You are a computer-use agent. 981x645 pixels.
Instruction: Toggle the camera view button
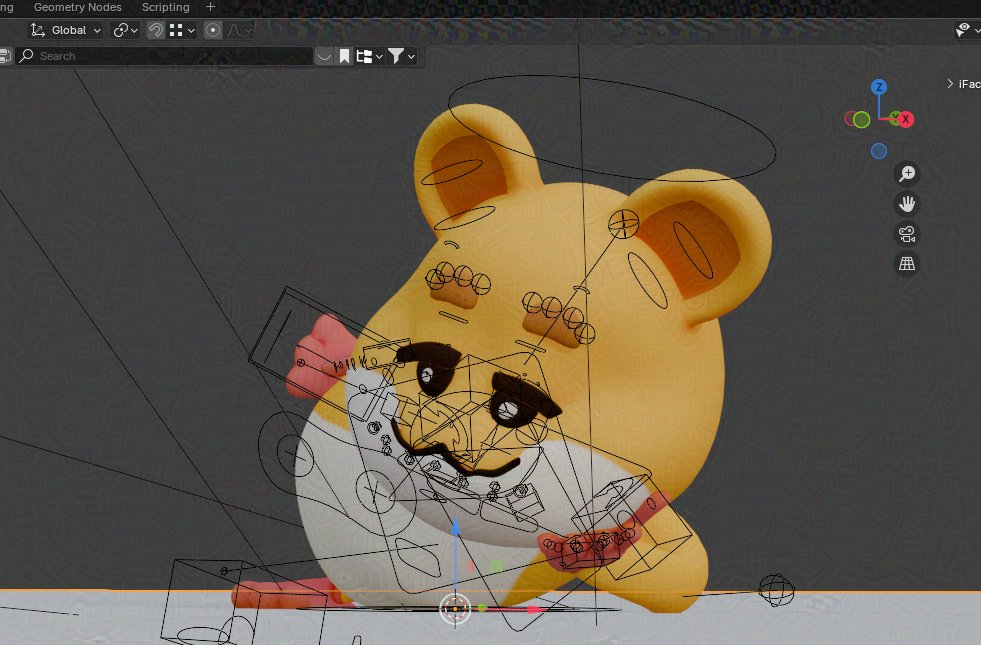pos(907,233)
